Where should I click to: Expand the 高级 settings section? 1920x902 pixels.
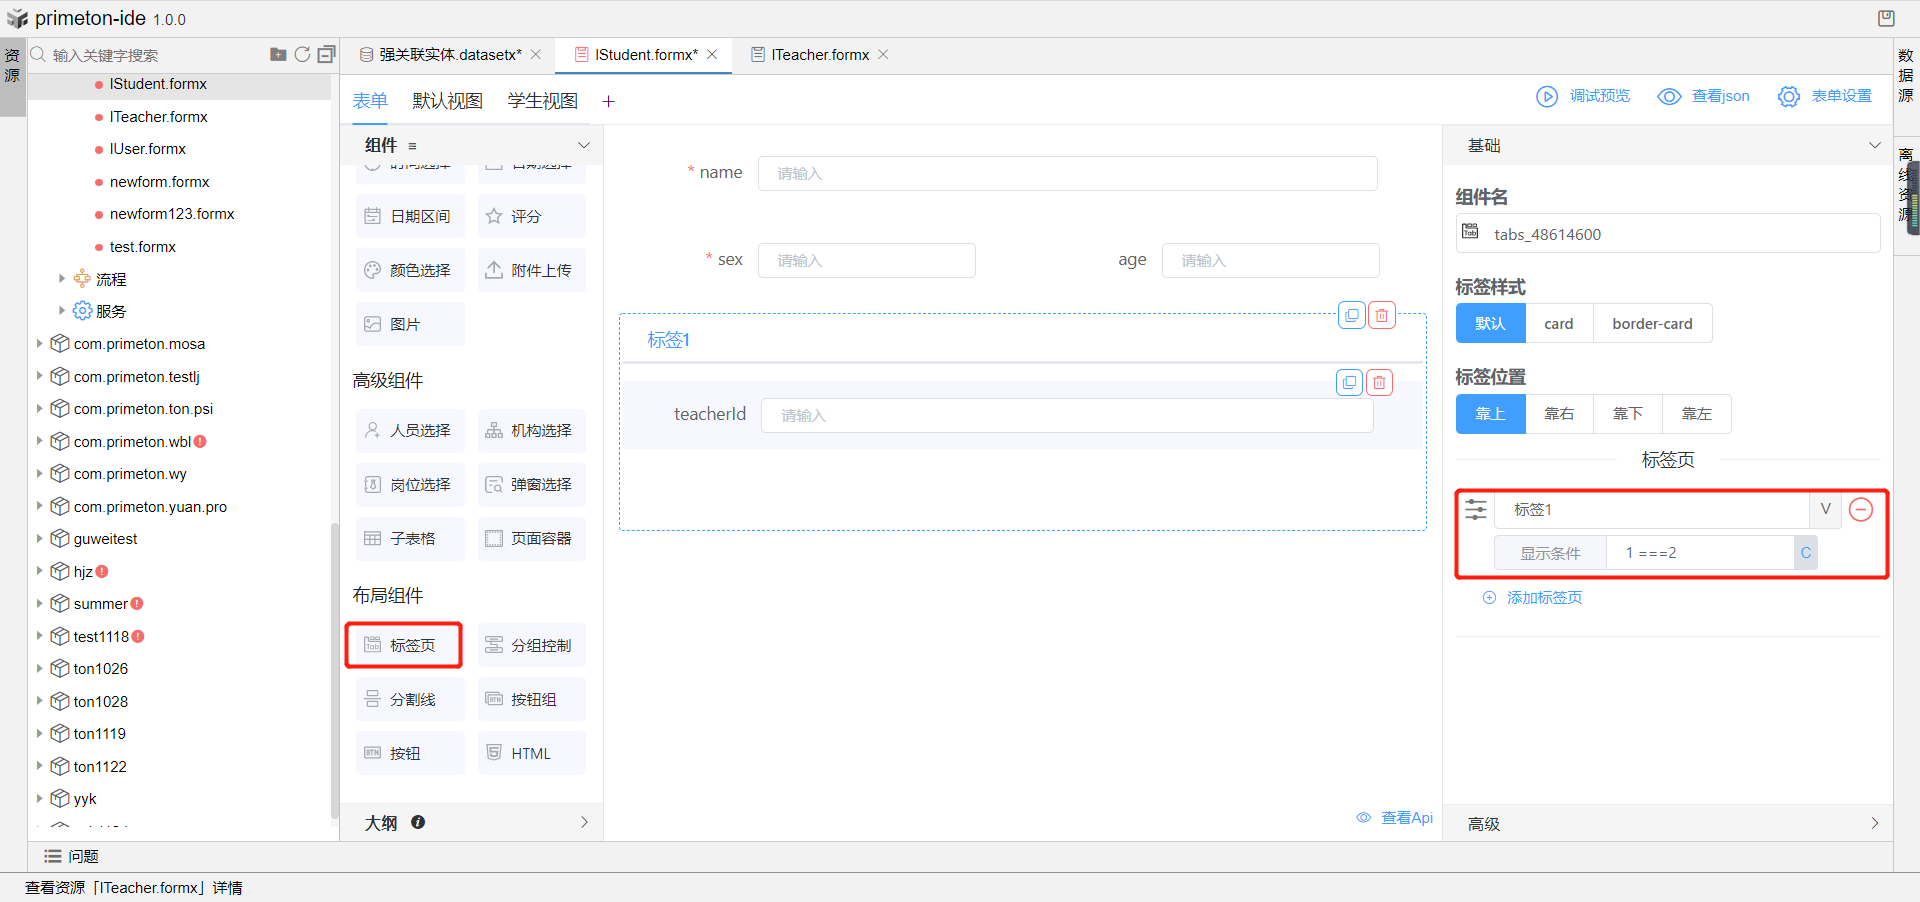coord(1874,823)
